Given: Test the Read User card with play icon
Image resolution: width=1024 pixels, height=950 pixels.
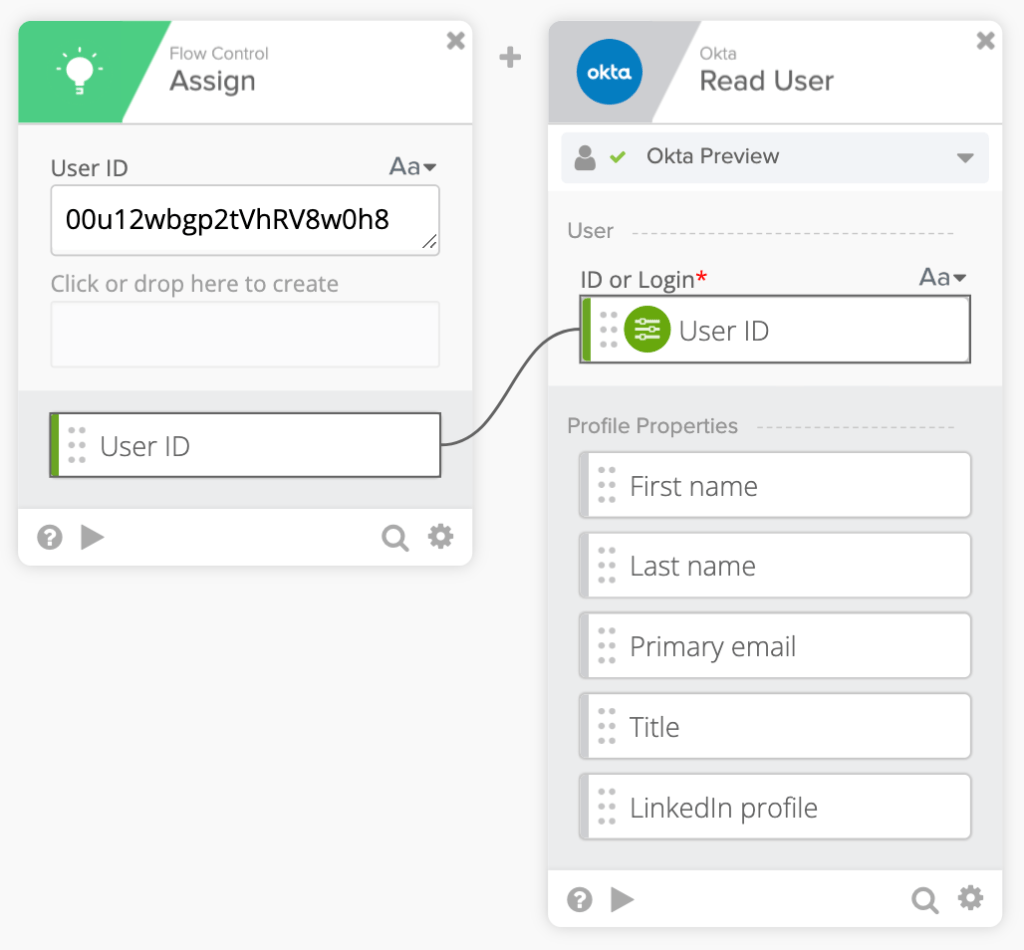Looking at the screenshot, I should coord(622,899).
